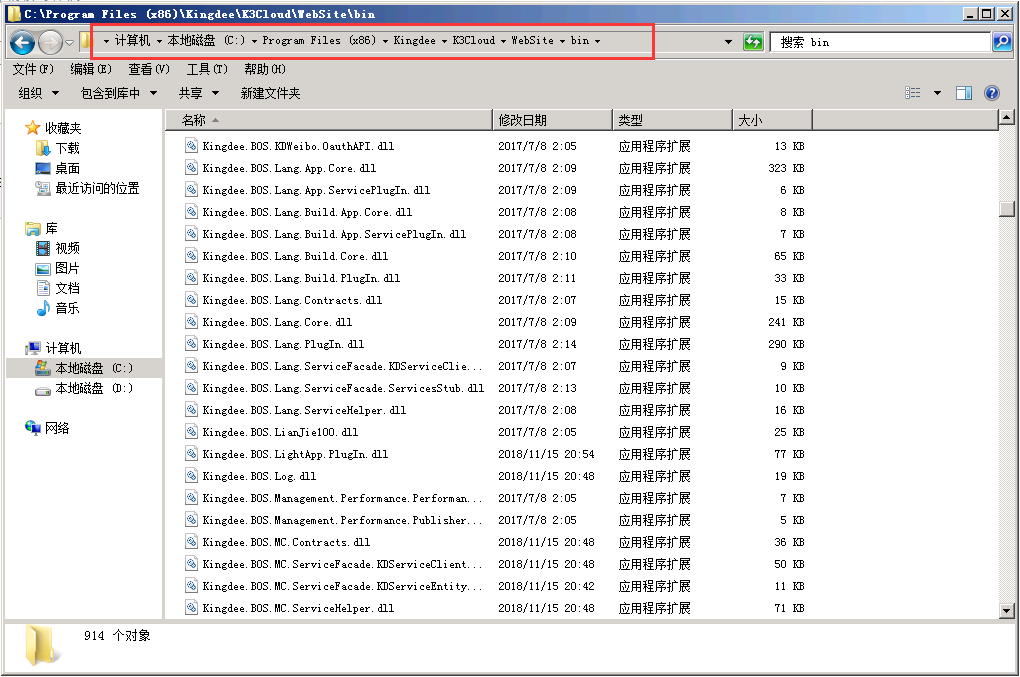Image resolution: width=1020 pixels, height=677 pixels.
Task: Select 桌面 in the navigation pane
Action: click(67, 168)
